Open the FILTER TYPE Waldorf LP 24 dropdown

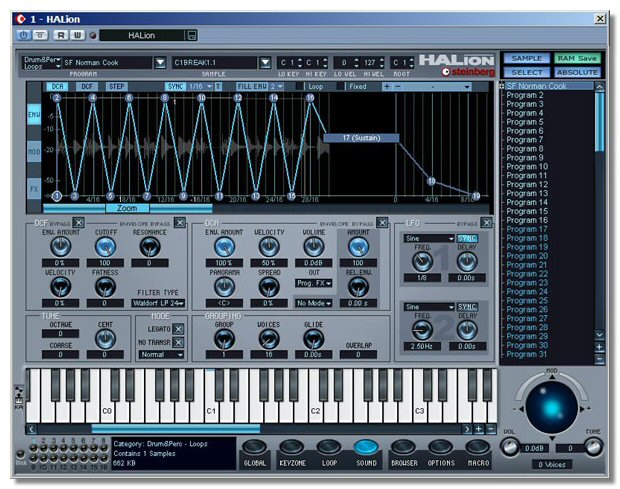click(x=158, y=303)
